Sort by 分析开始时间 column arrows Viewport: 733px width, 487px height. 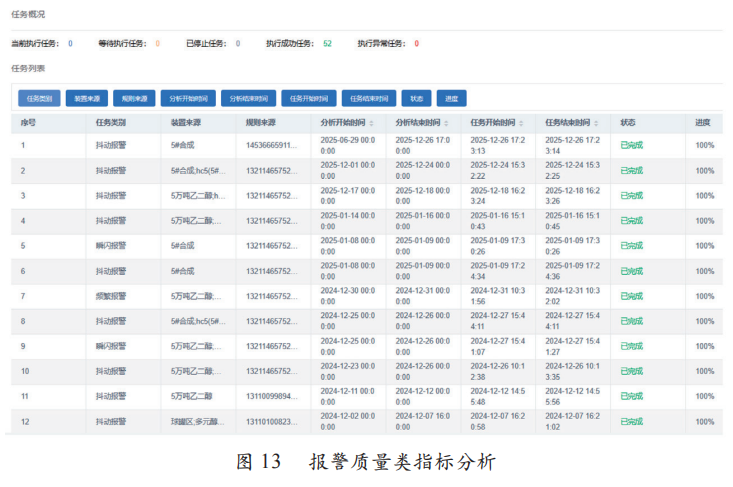pyautogui.click(x=371, y=123)
